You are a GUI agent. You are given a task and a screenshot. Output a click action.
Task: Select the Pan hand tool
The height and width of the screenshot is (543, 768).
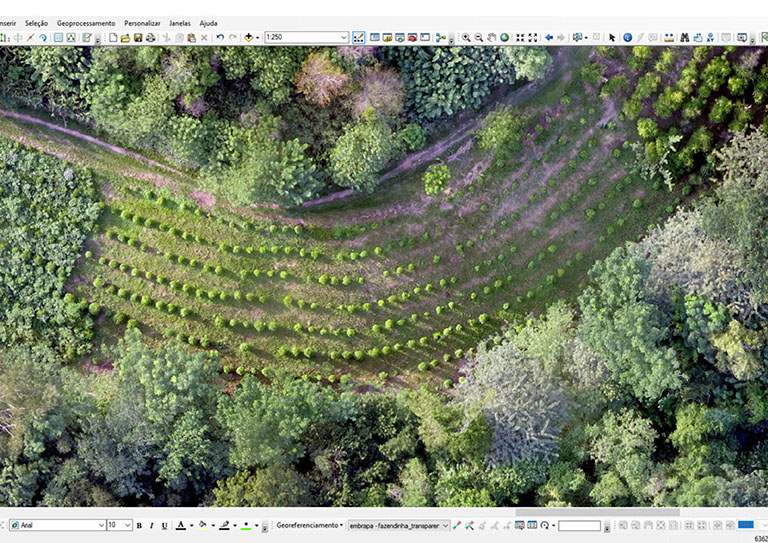point(492,38)
